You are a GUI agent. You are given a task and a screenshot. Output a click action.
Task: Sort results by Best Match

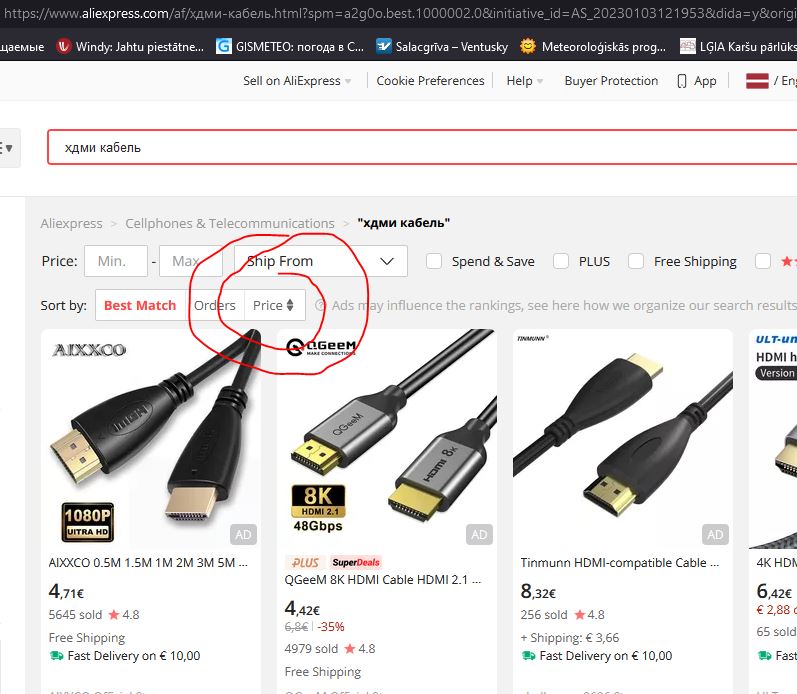(140, 305)
